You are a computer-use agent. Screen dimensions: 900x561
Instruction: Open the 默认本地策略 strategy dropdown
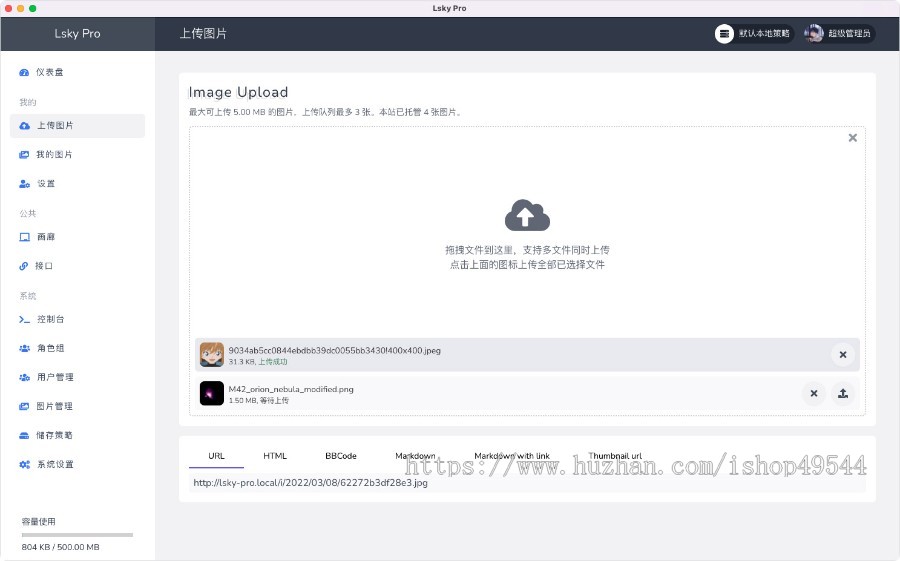click(754, 34)
